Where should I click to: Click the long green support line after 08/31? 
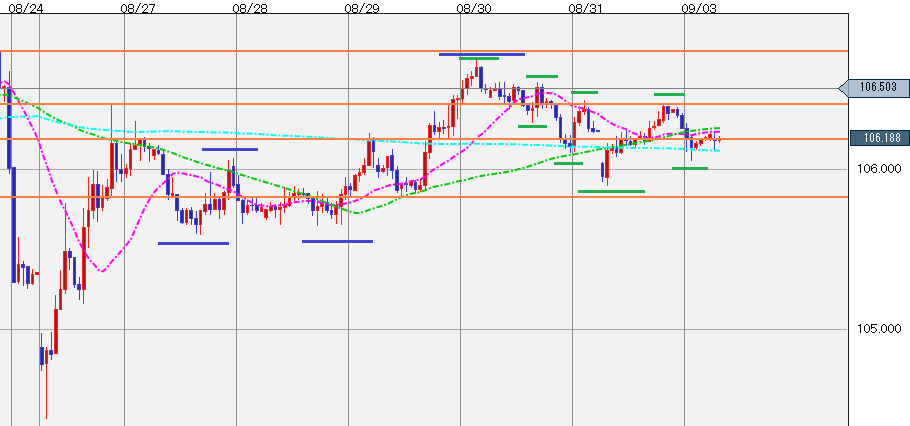click(611, 191)
